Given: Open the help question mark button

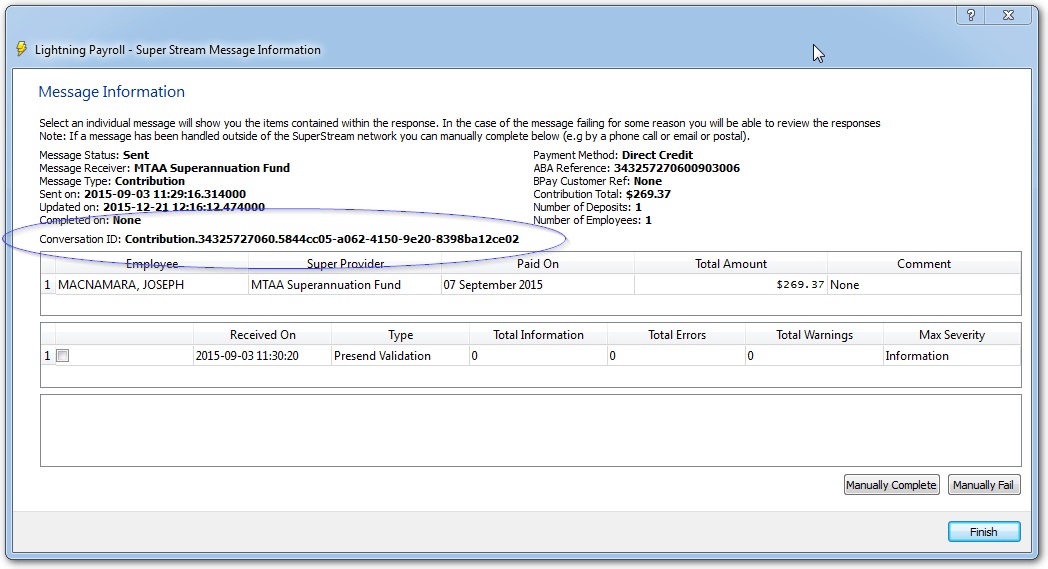Looking at the screenshot, I should pyautogui.click(x=971, y=15).
